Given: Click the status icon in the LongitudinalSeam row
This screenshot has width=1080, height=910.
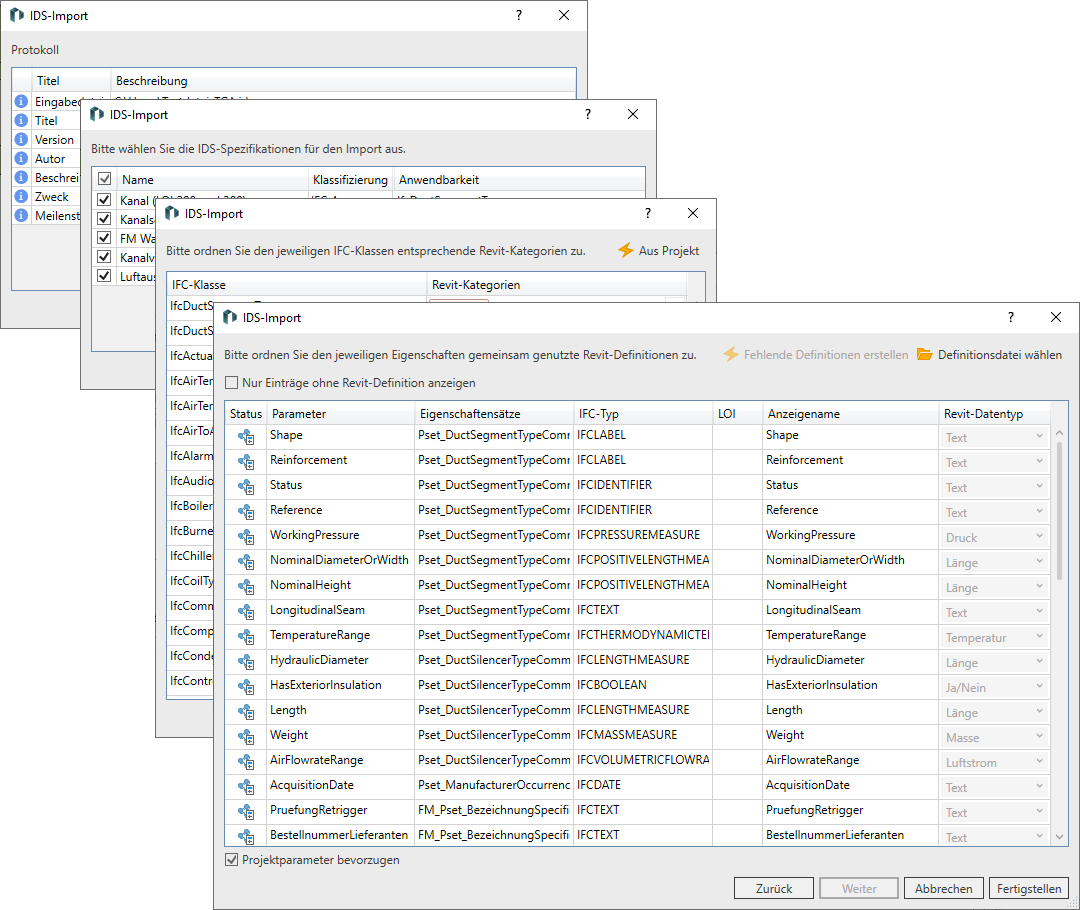Looking at the screenshot, I should tap(246, 612).
